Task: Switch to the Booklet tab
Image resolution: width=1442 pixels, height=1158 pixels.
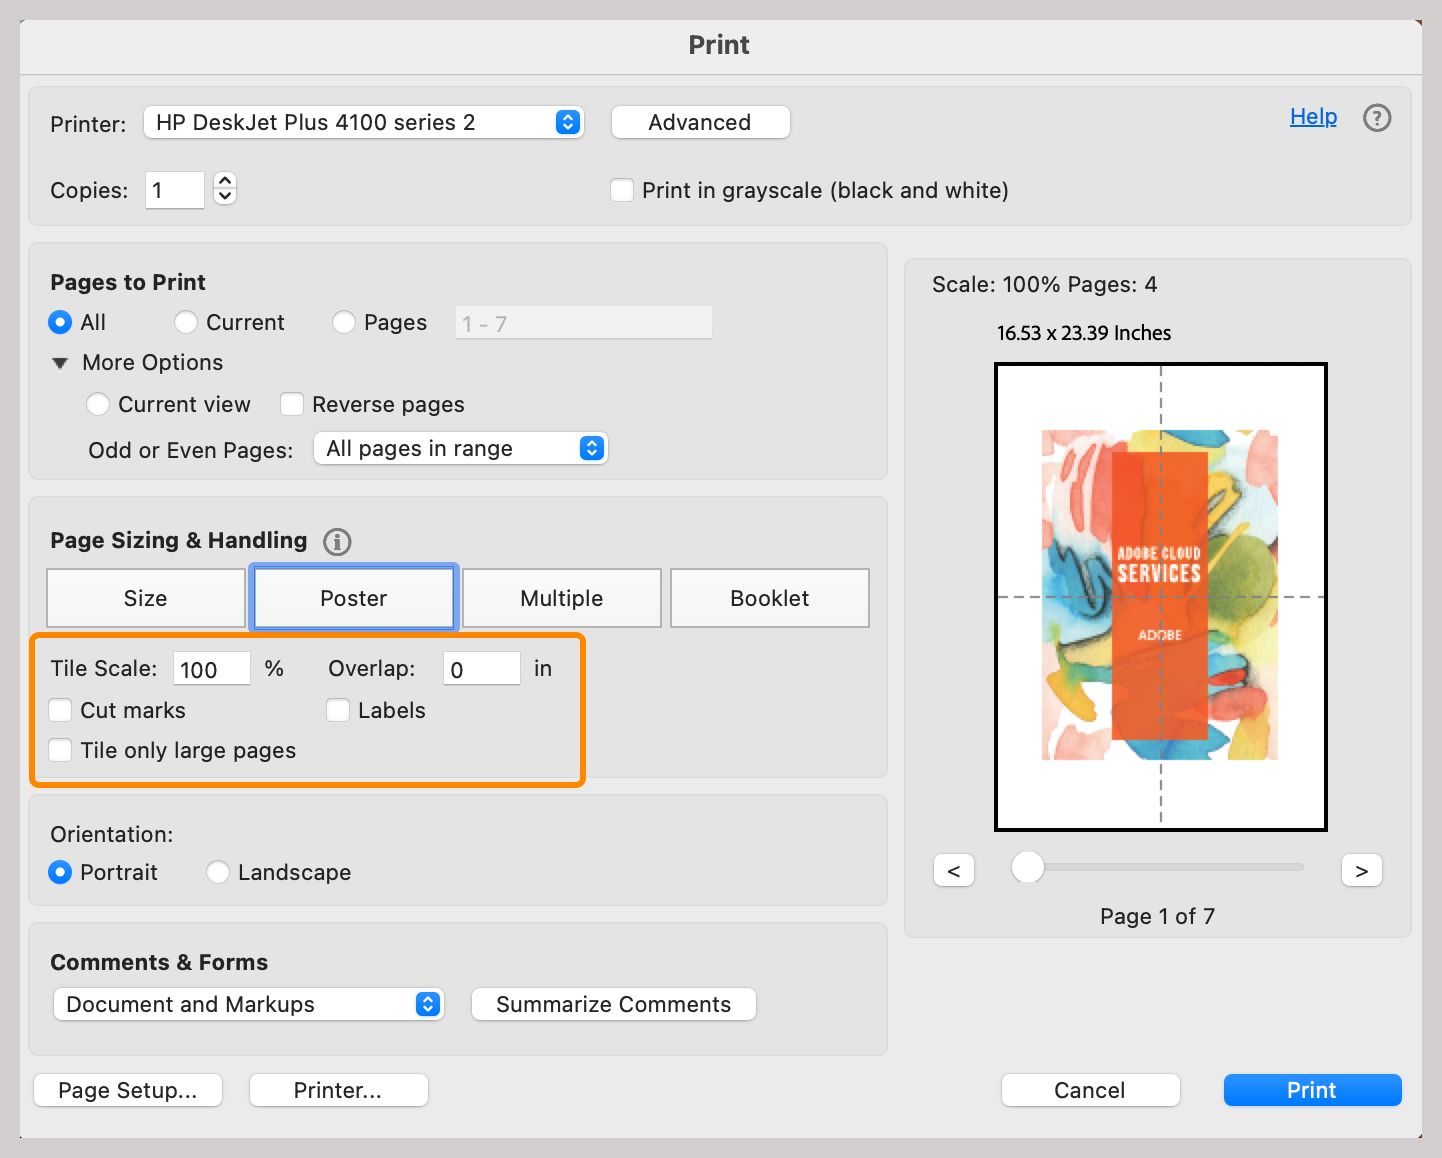Action: tap(769, 598)
